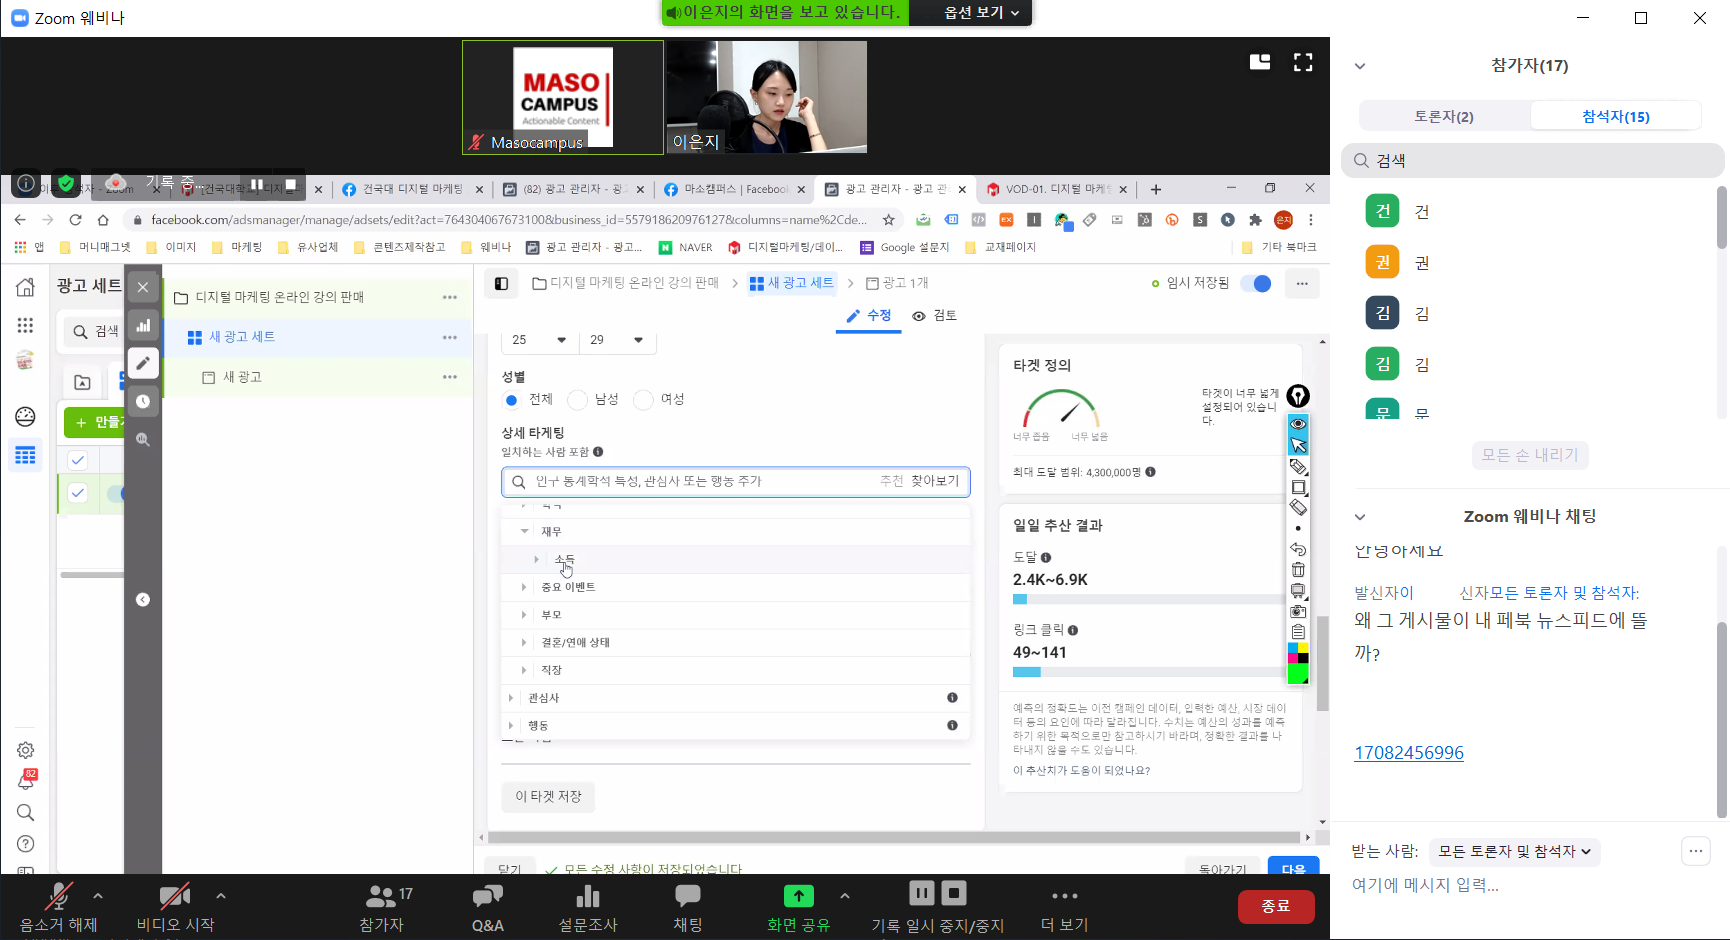
Task: Click the chat bubble icon in toolbar
Action: tap(688, 896)
